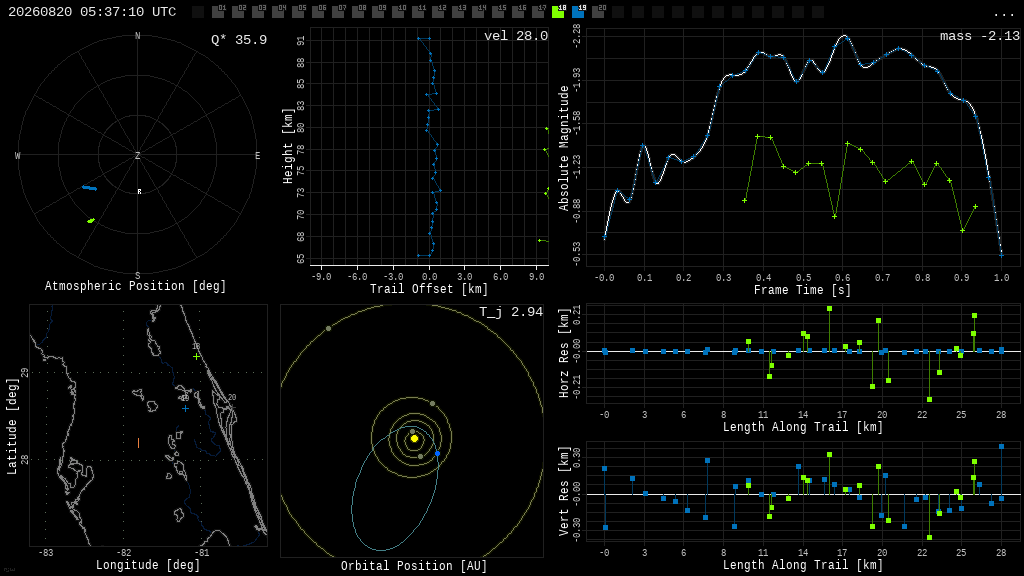
Task: Click the station 17 box
Action: coord(538,12)
